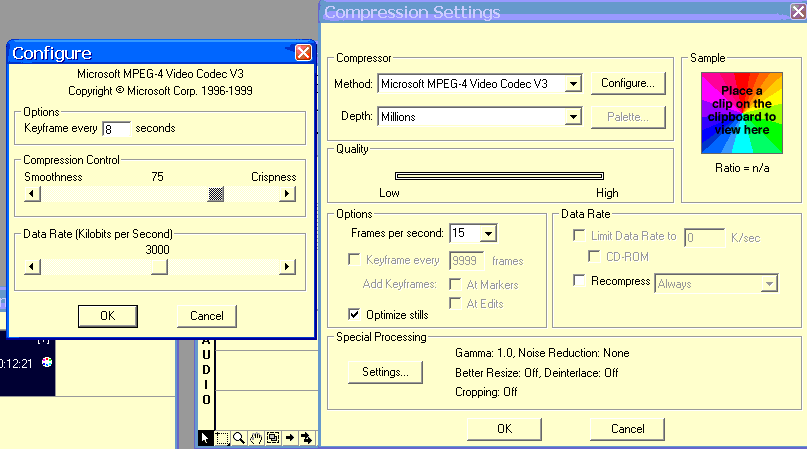The height and width of the screenshot is (449, 807).
Task: Click the Data Rate slider thumb at 3000
Action: [x=159, y=267]
